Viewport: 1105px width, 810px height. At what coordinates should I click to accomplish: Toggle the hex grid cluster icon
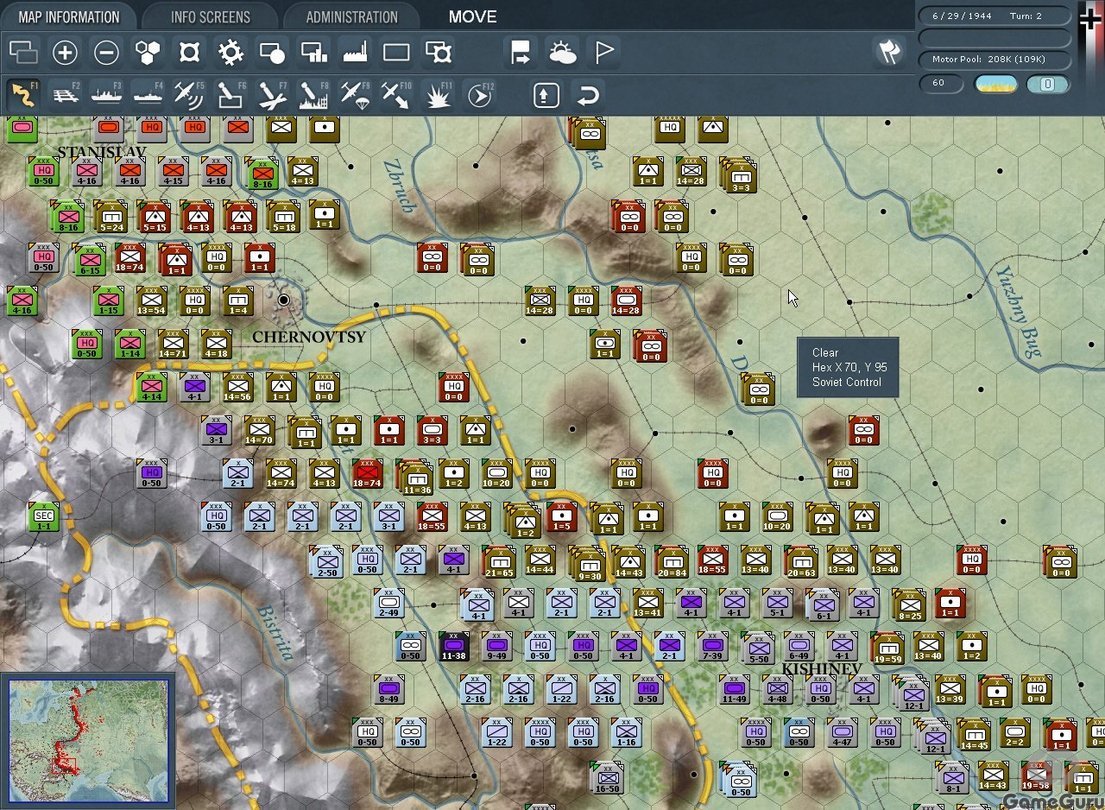pyautogui.click(x=147, y=52)
